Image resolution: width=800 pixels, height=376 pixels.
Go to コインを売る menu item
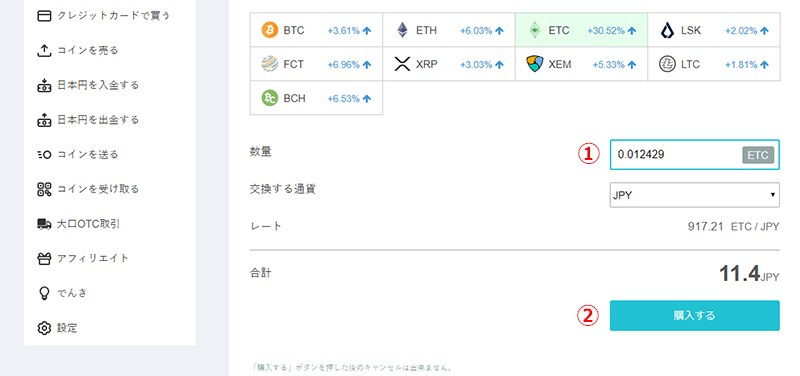coord(78,51)
